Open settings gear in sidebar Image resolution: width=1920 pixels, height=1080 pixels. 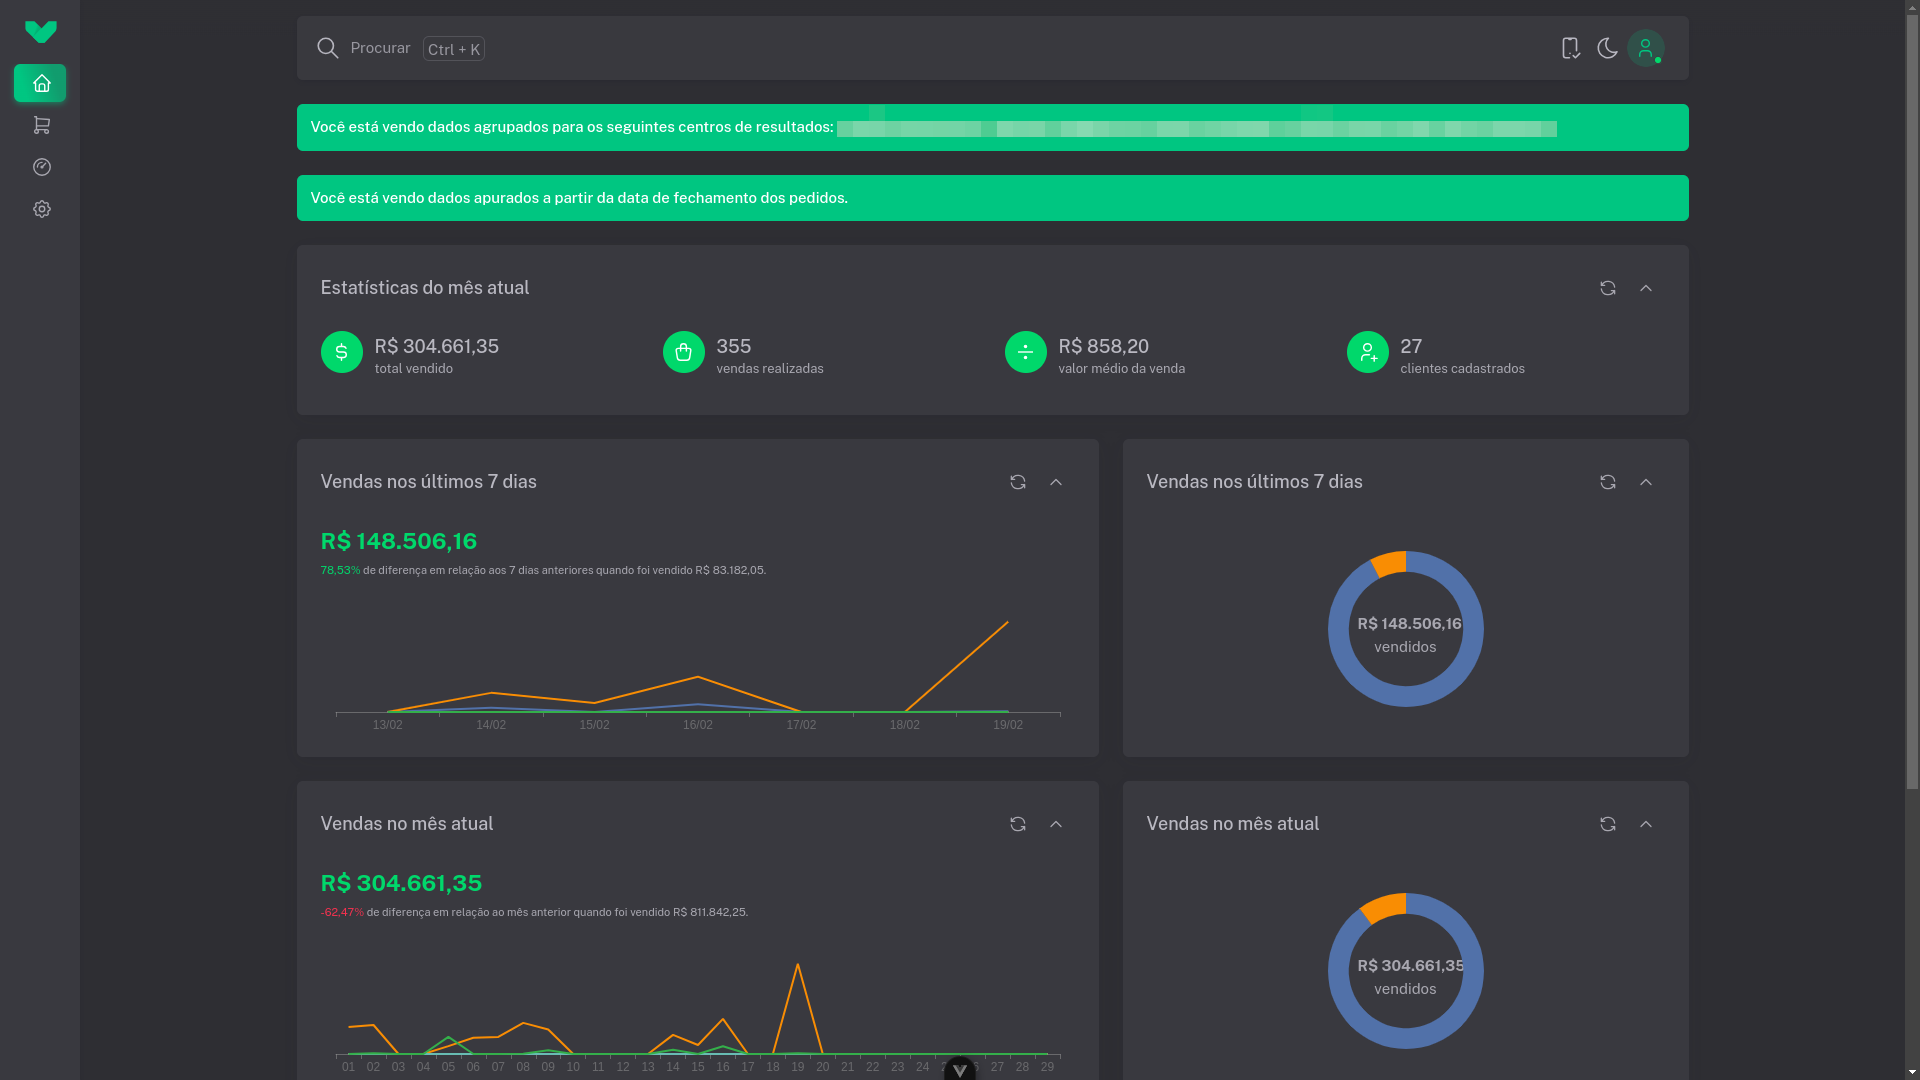pos(41,209)
